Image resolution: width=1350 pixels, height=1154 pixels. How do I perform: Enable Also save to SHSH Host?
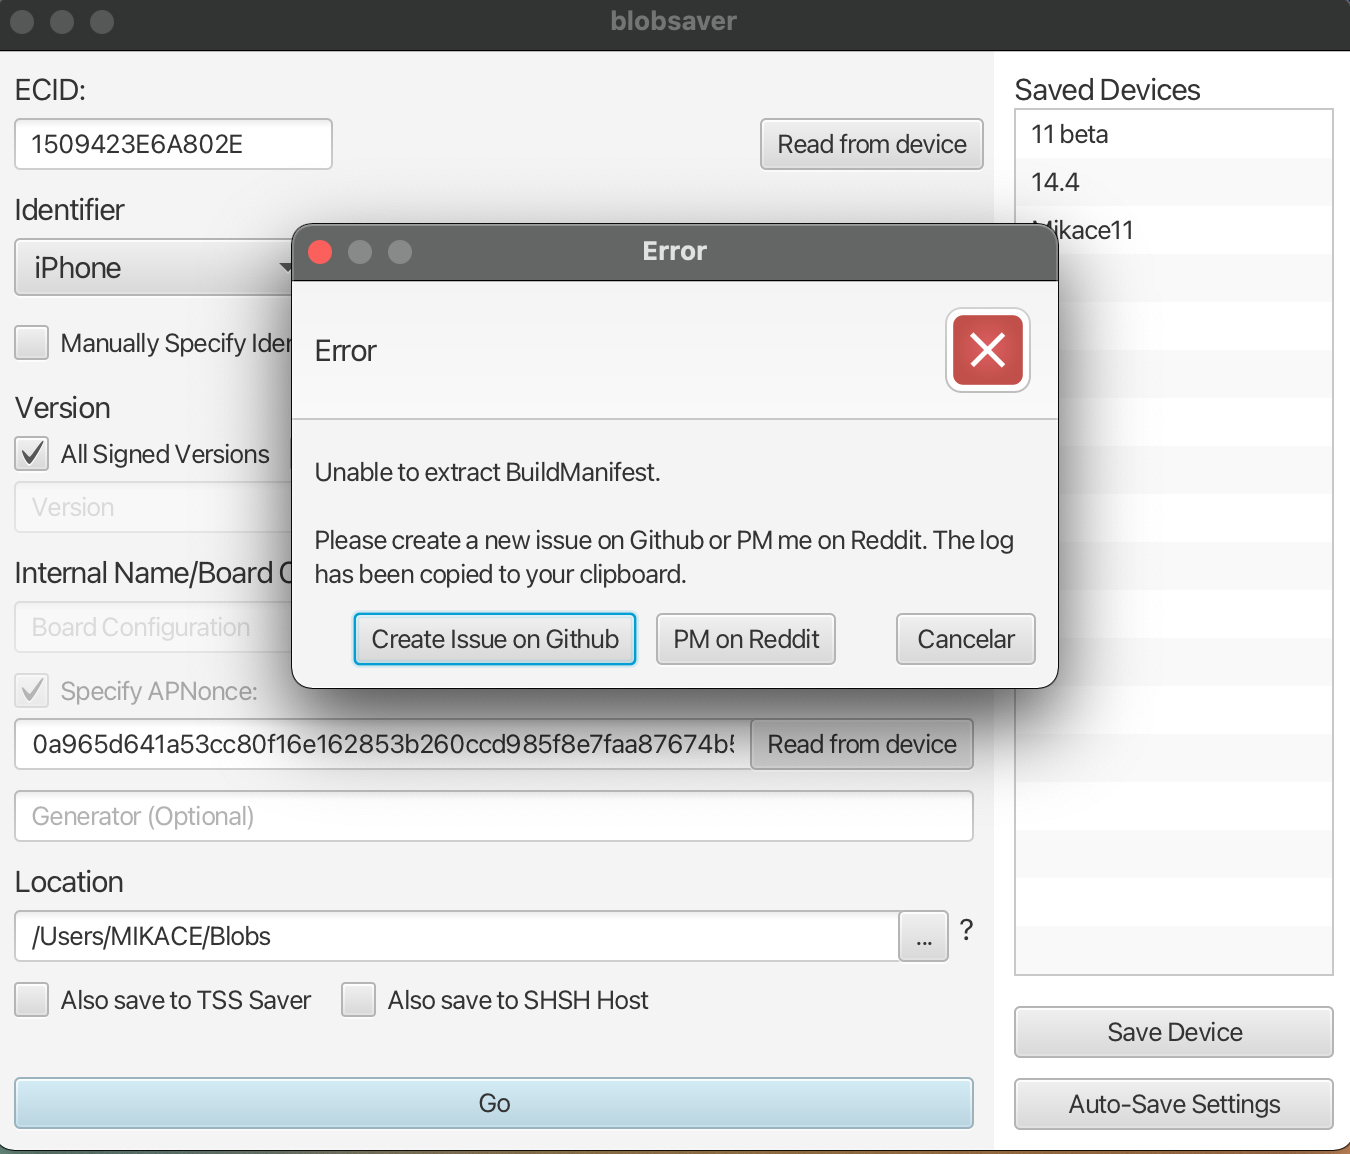click(358, 1000)
